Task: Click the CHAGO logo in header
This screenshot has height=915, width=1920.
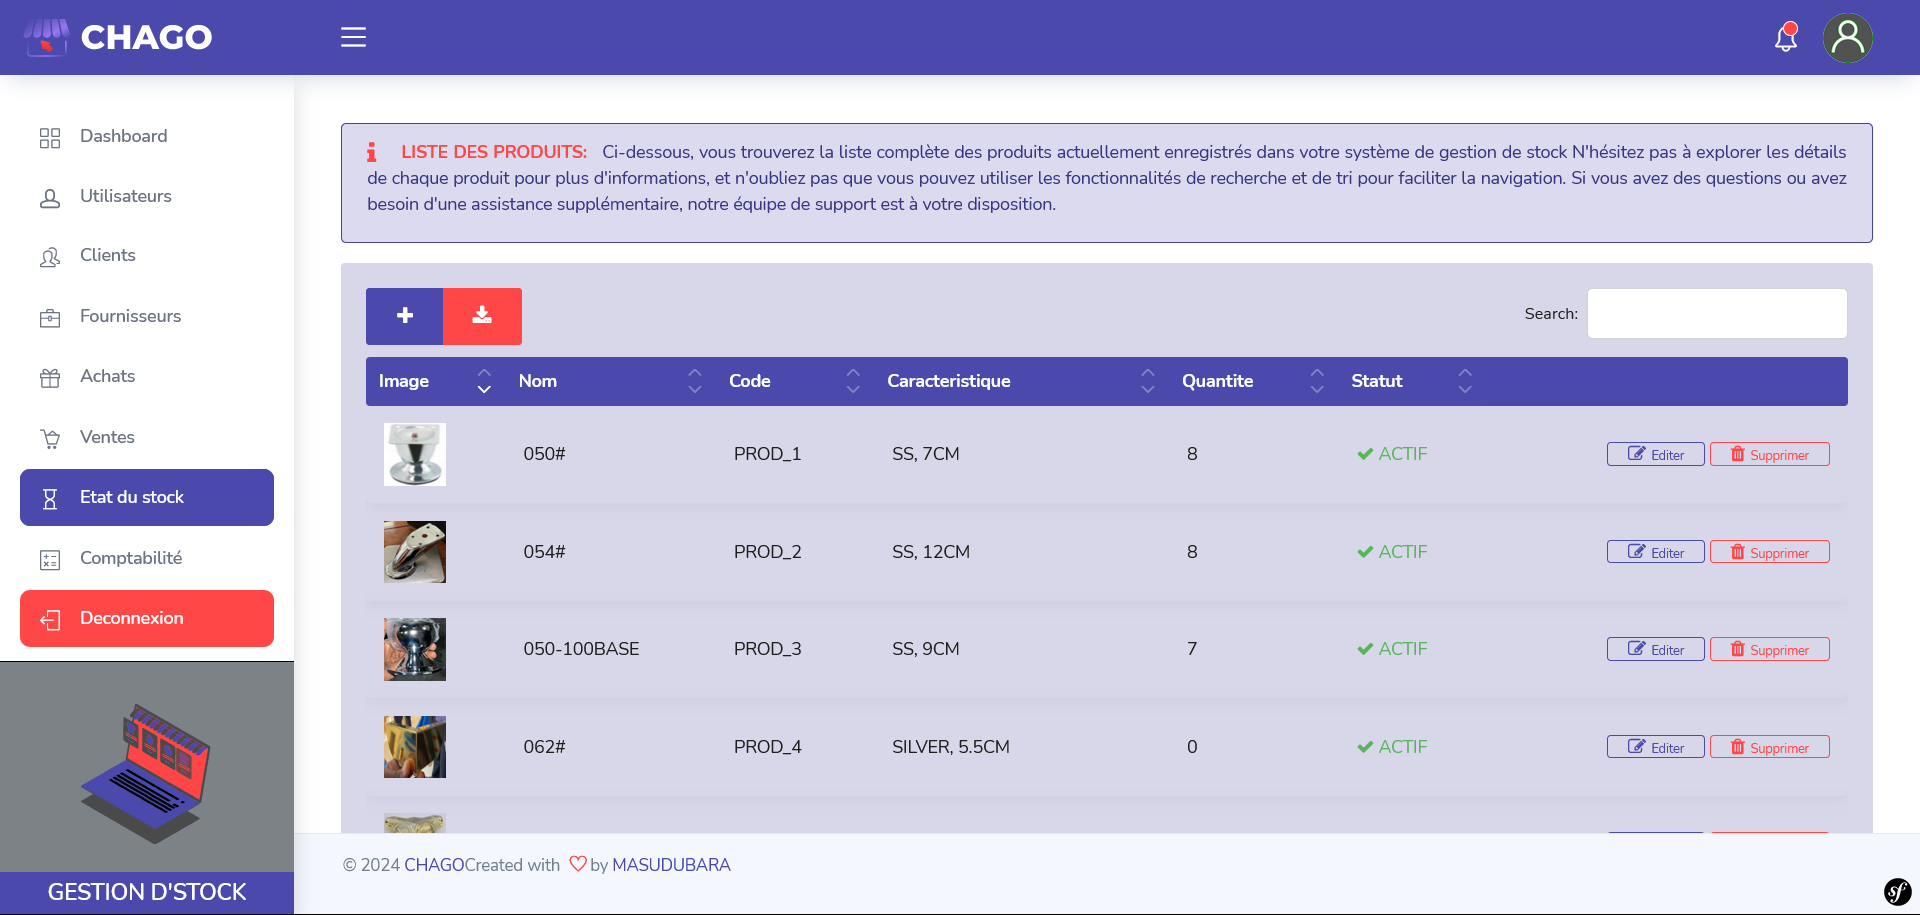Action: tap(118, 38)
